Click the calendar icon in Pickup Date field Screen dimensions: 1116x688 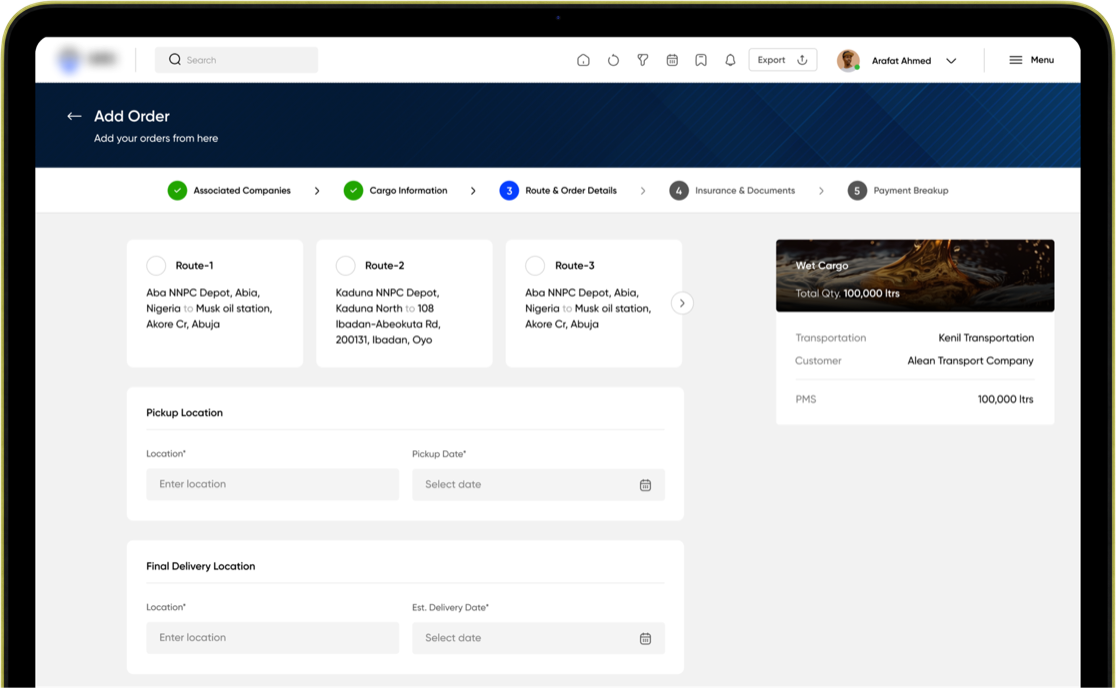646,485
